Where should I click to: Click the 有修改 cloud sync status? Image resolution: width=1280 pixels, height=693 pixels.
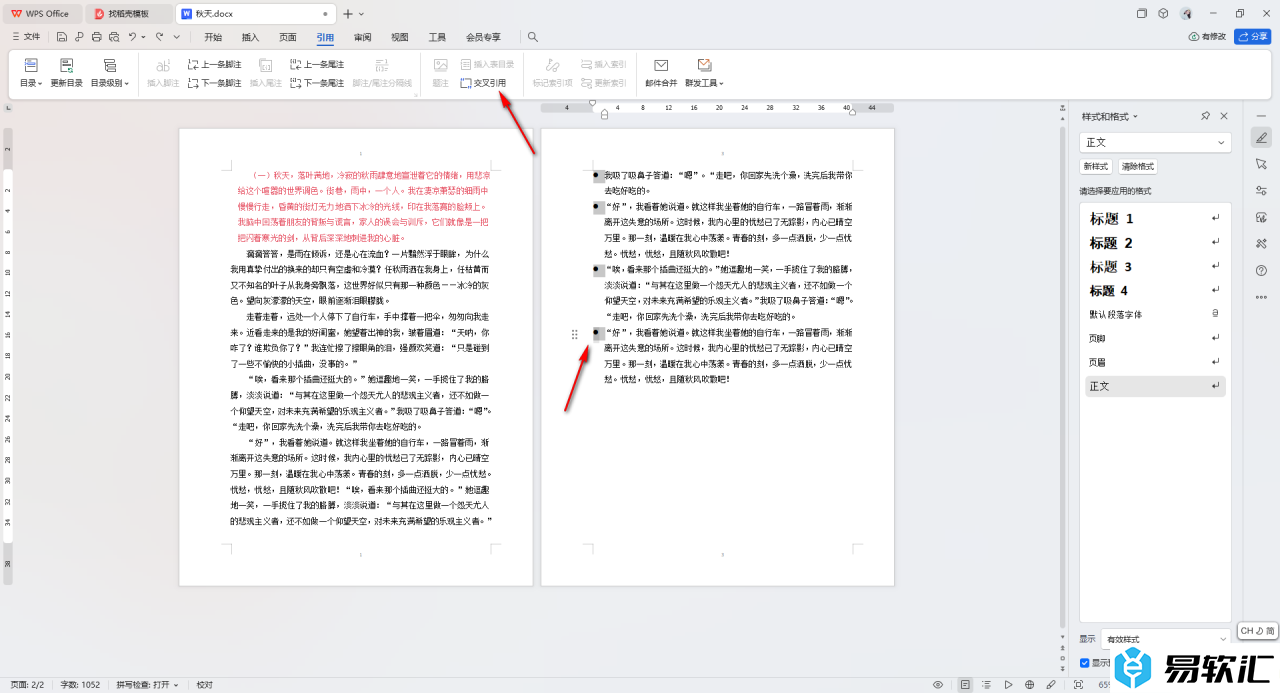(x=1207, y=37)
